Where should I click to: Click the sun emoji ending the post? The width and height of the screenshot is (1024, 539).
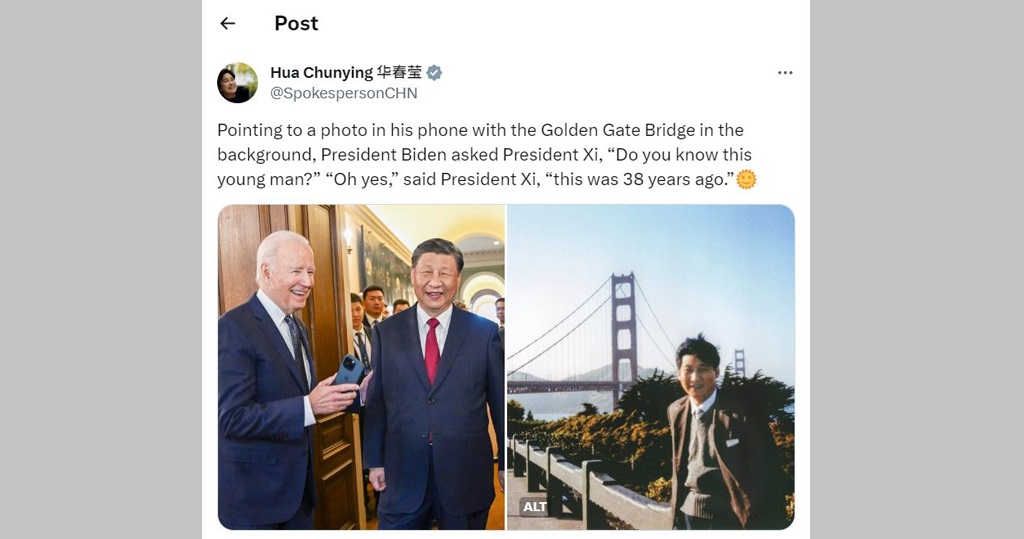(x=746, y=180)
